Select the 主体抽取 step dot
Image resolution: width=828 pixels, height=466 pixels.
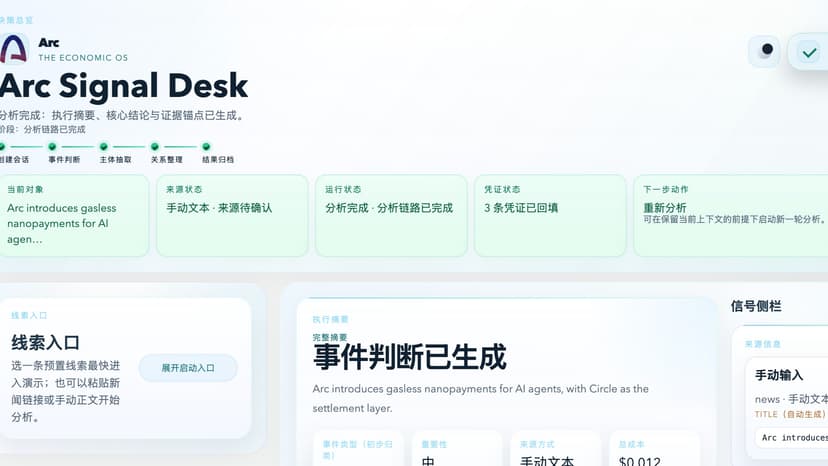(104, 146)
